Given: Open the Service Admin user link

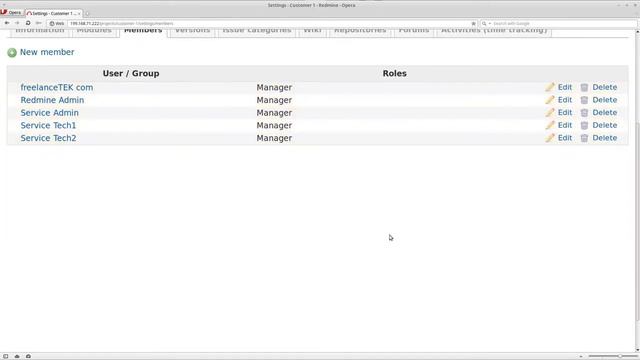Looking at the screenshot, I should (x=49, y=113).
